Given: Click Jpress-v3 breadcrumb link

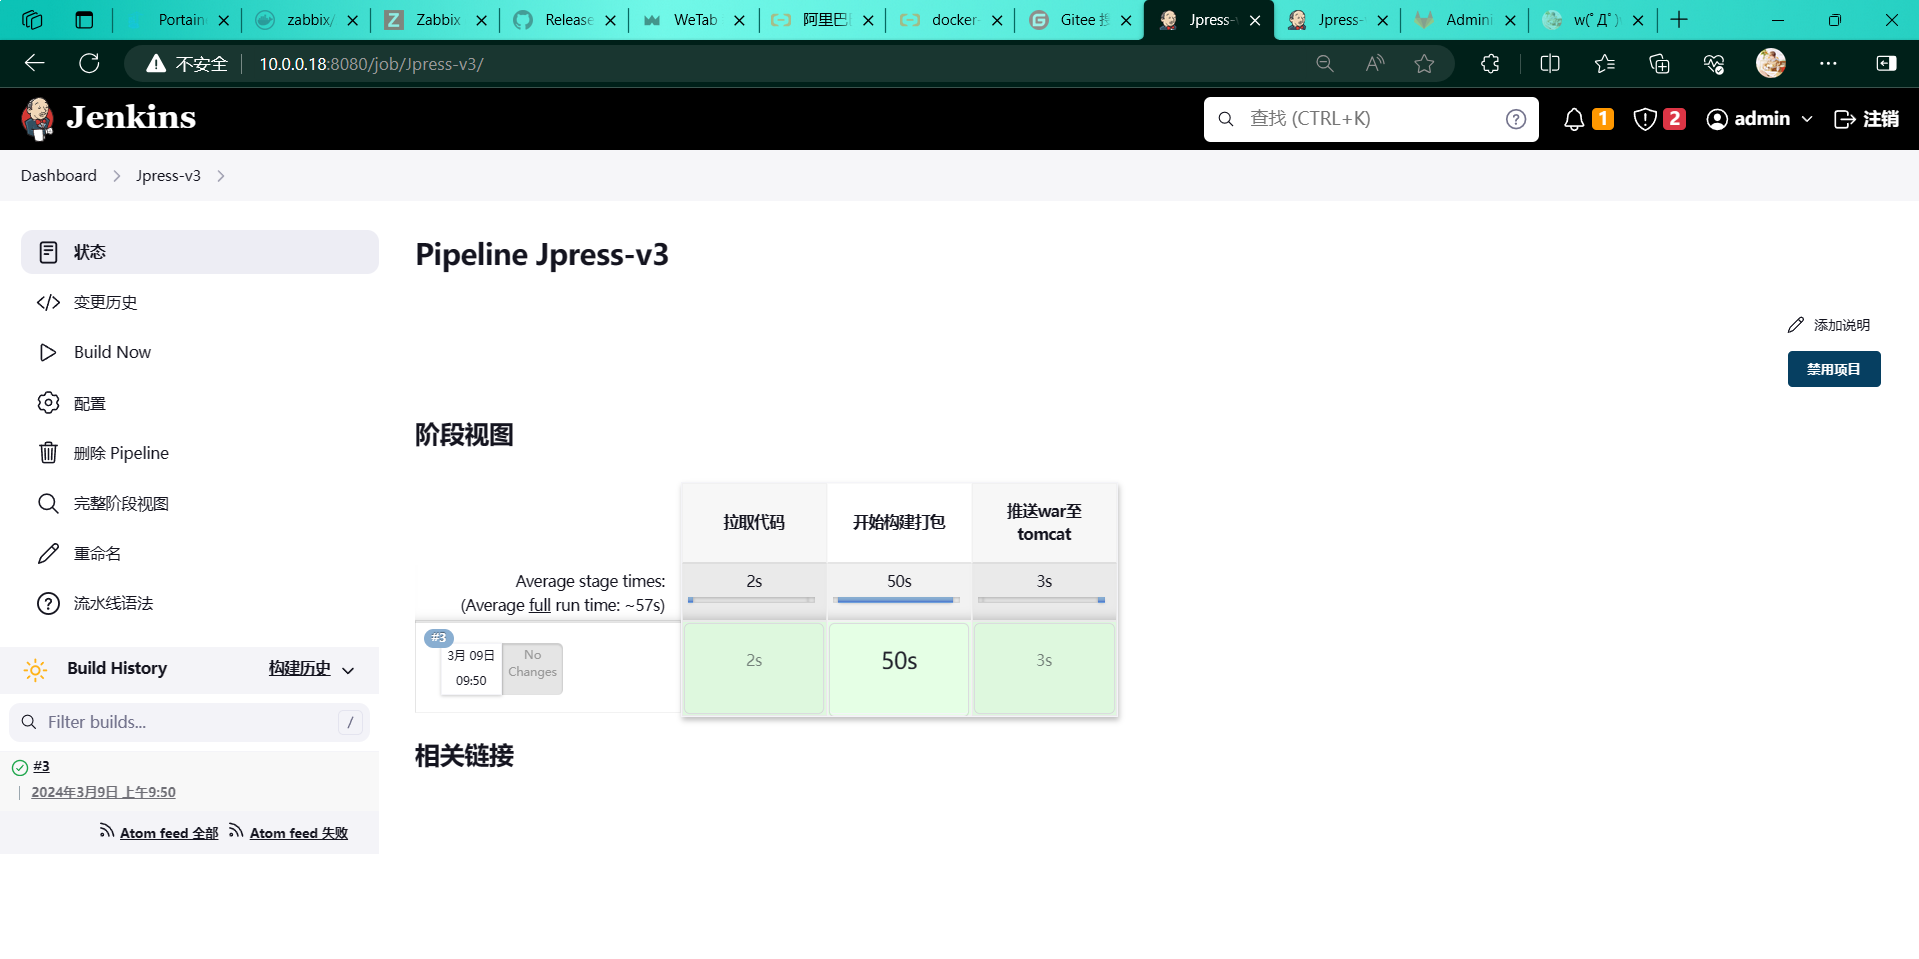Looking at the screenshot, I should (168, 176).
